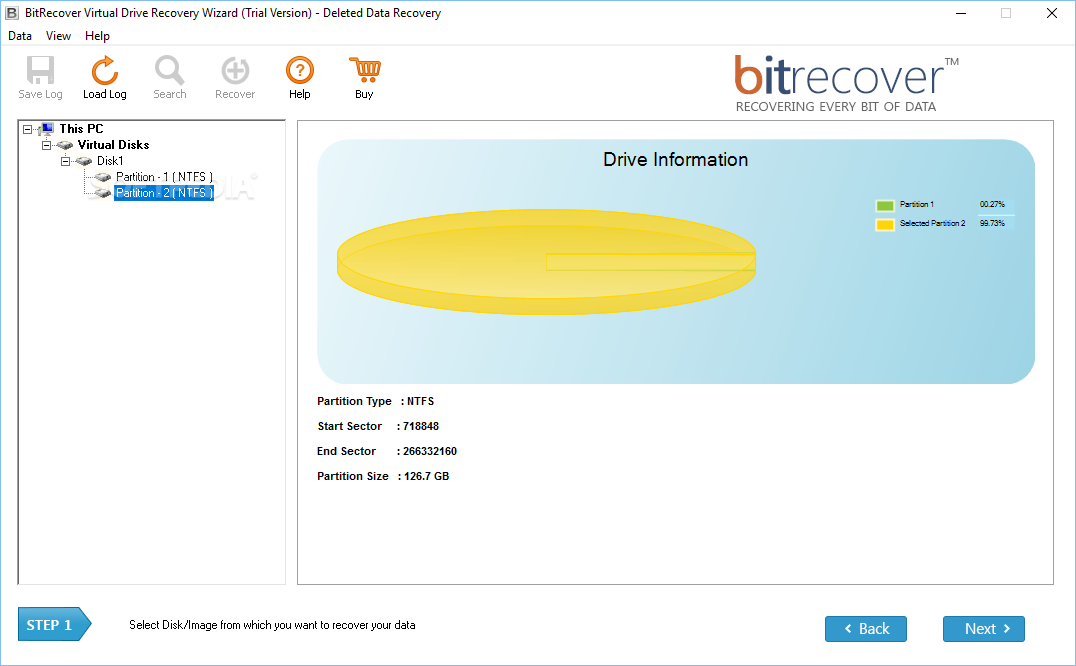Collapse the This PC tree node
Viewport: 1076px width, 666px height.
click(27, 129)
